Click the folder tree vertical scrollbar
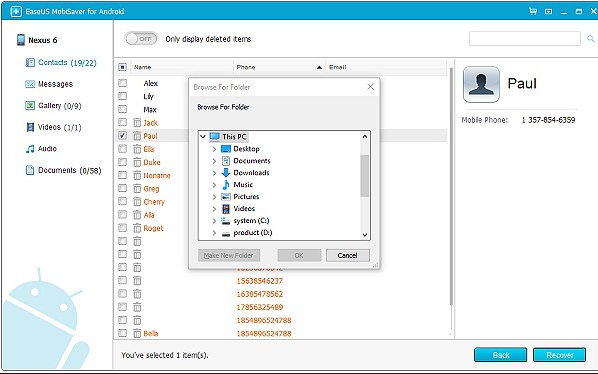598x374 pixels. pyautogui.click(x=365, y=186)
